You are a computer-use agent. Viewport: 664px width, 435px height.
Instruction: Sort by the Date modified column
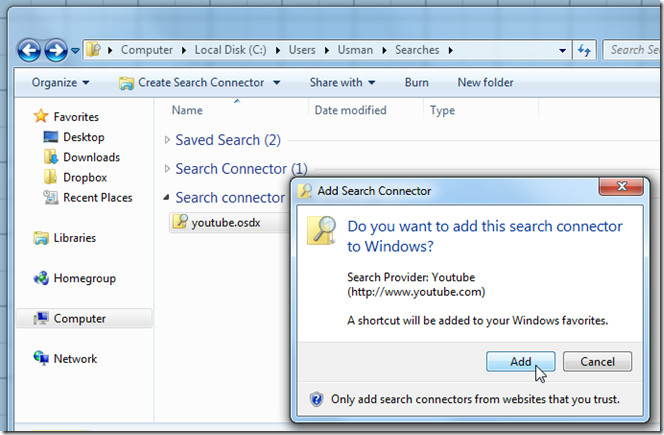[x=350, y=110]
